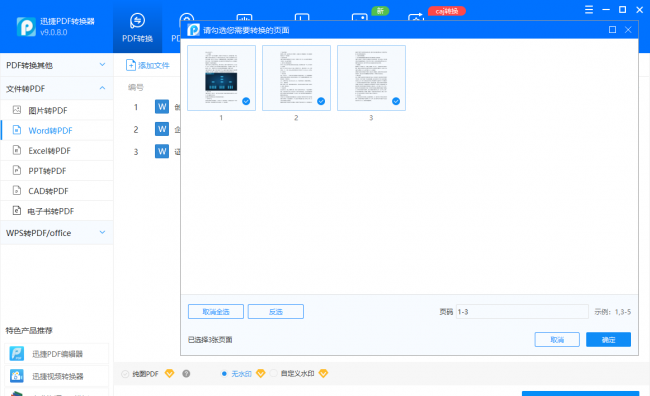Click the 电子书转PDF ebook icon
This screenshot has width=650, height=396.
coord(17,211)
